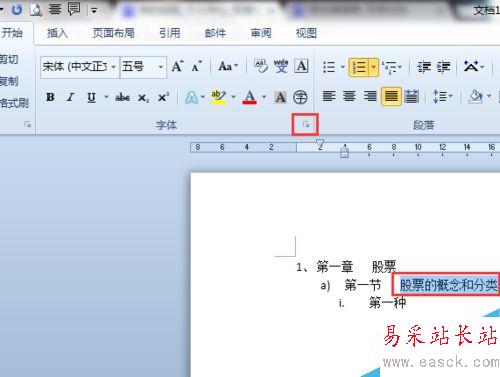
Task: Switch to the 插入 tab
Action: pyautogui.click(x=57, y=33)
